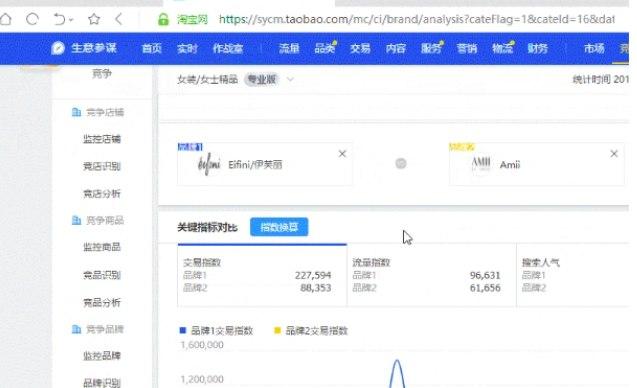Reload page with refresh icon
The height and width of the screenshot is (388, 637).
point(32,19)
